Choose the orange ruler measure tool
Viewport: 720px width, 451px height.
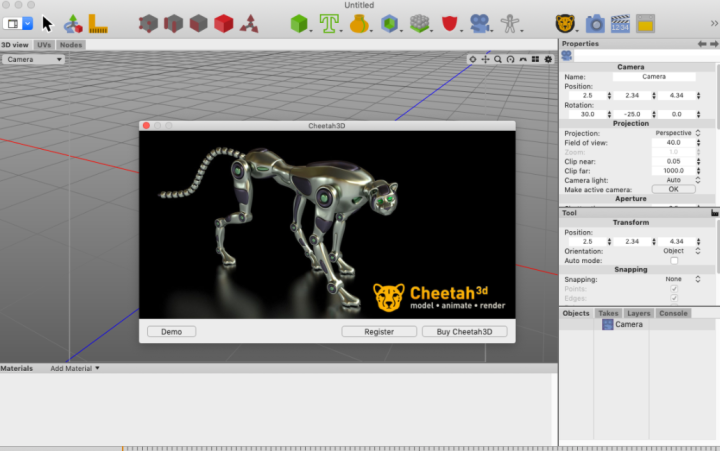point(97,24)
